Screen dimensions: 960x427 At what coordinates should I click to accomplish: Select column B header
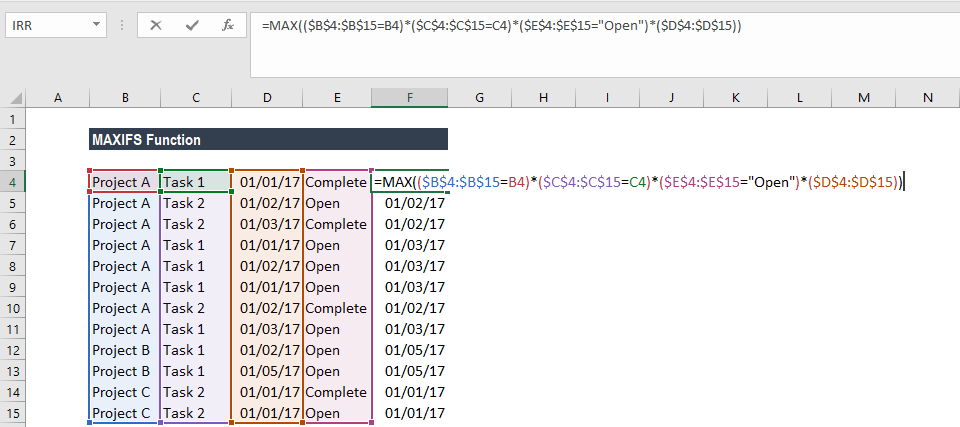click(124, 97)
